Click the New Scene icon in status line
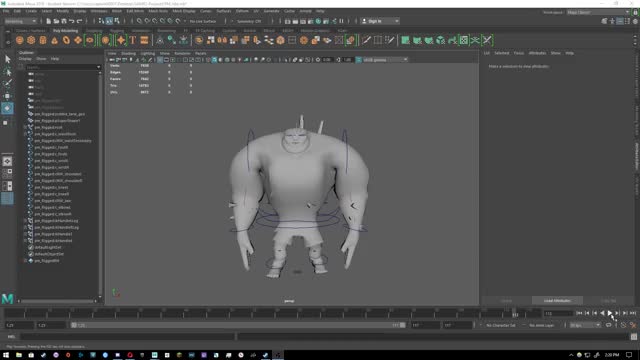The image size is (640, 360). (x=49, y=21)
